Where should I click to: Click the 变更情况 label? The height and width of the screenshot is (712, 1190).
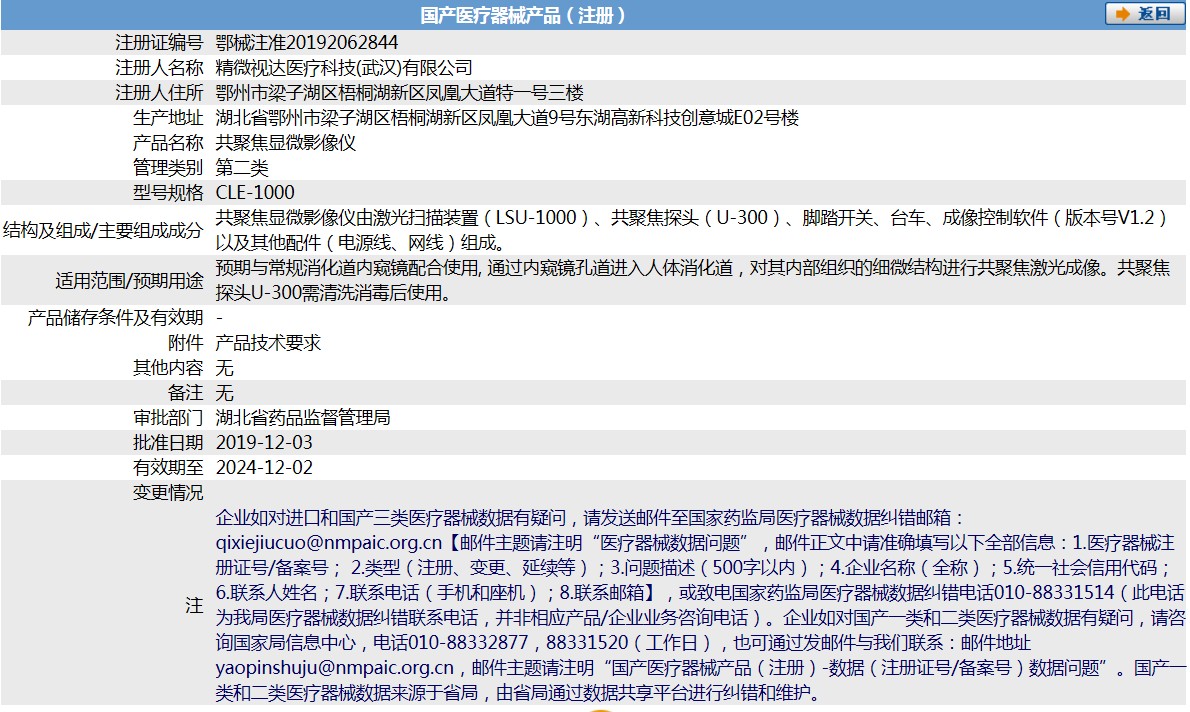[x=168, y=493]
